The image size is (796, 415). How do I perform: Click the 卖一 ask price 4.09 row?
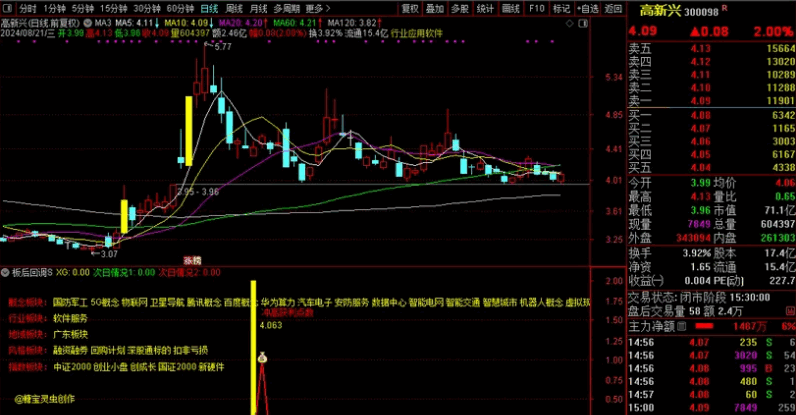click(x=712, y=101)
